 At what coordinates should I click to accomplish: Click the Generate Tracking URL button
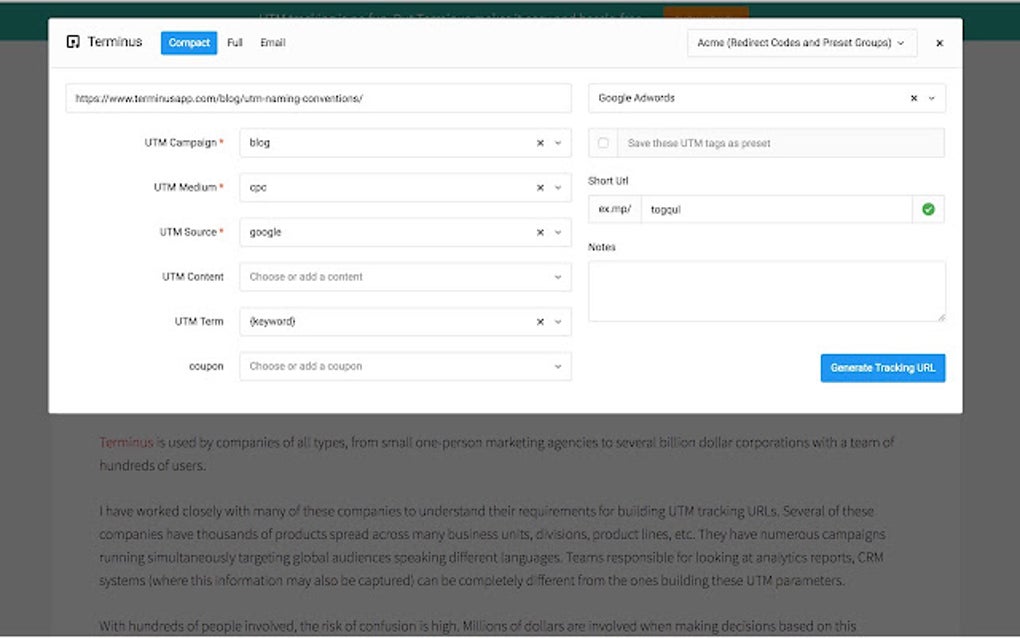tap(882, 367)
